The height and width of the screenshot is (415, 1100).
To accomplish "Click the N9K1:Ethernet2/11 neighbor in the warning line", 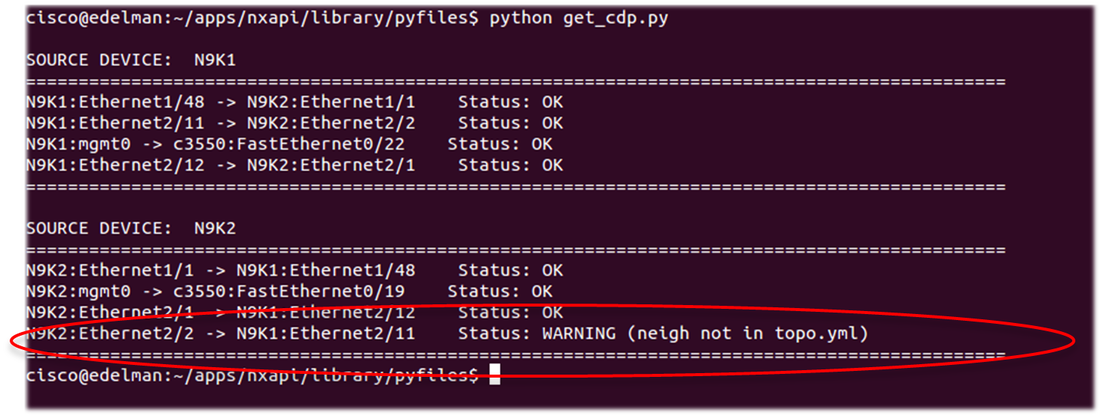I will 330,333.
